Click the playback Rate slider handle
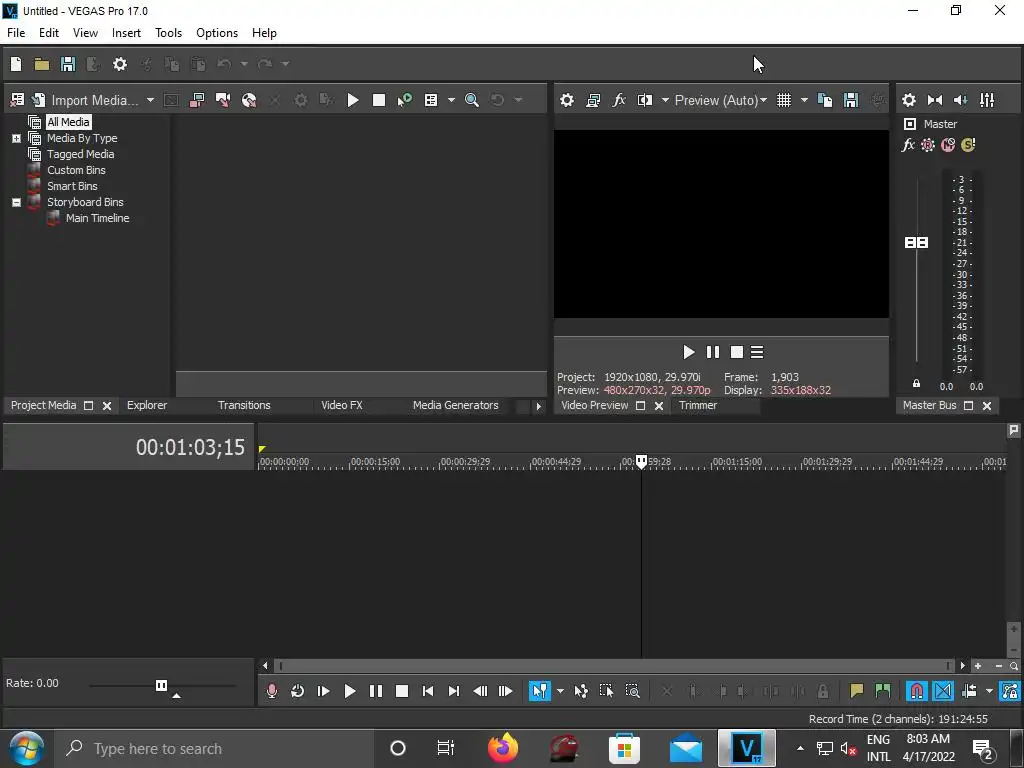The width and height of the screenshot is (1024, 768). tap(161, 685)
